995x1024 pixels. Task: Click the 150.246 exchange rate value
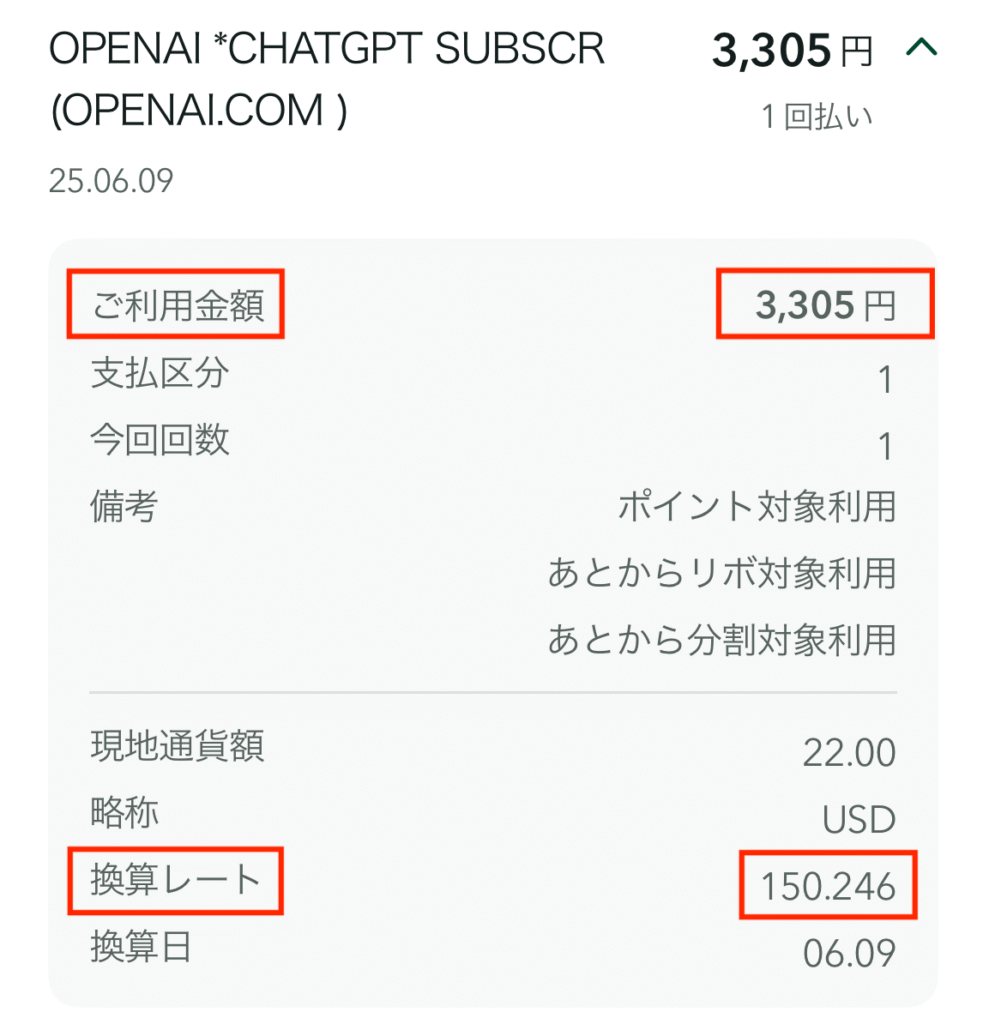(x=828, y=886)
